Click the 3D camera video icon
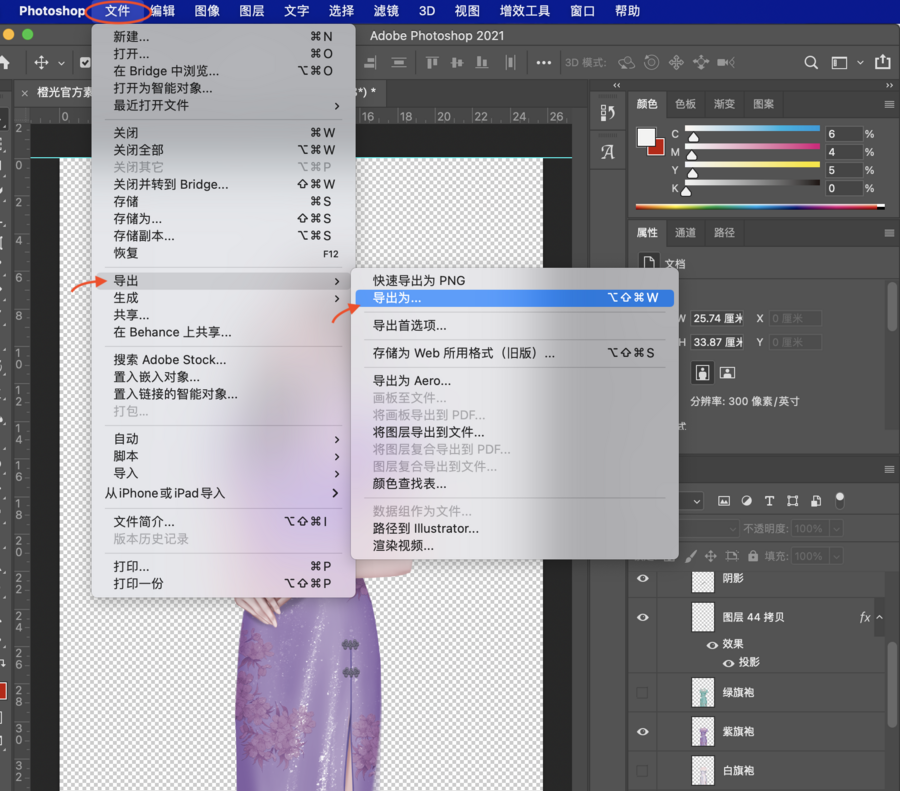This screenshot has height=791, width=900. pos(725,62)
